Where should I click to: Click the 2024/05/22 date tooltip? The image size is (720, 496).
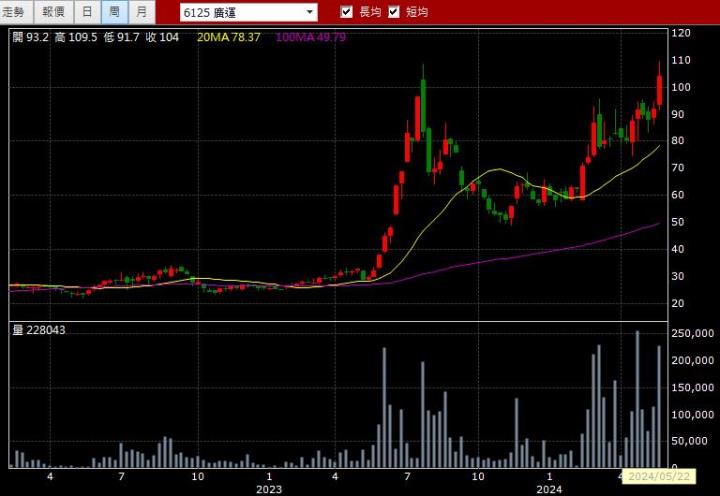point(657,476)
